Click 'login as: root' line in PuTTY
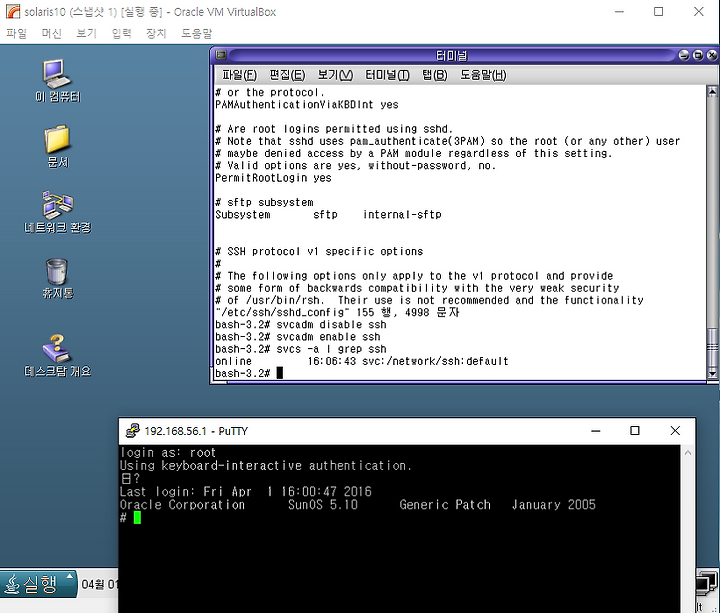This screenshot has height=613, width=720. click(x=168, y=453)
